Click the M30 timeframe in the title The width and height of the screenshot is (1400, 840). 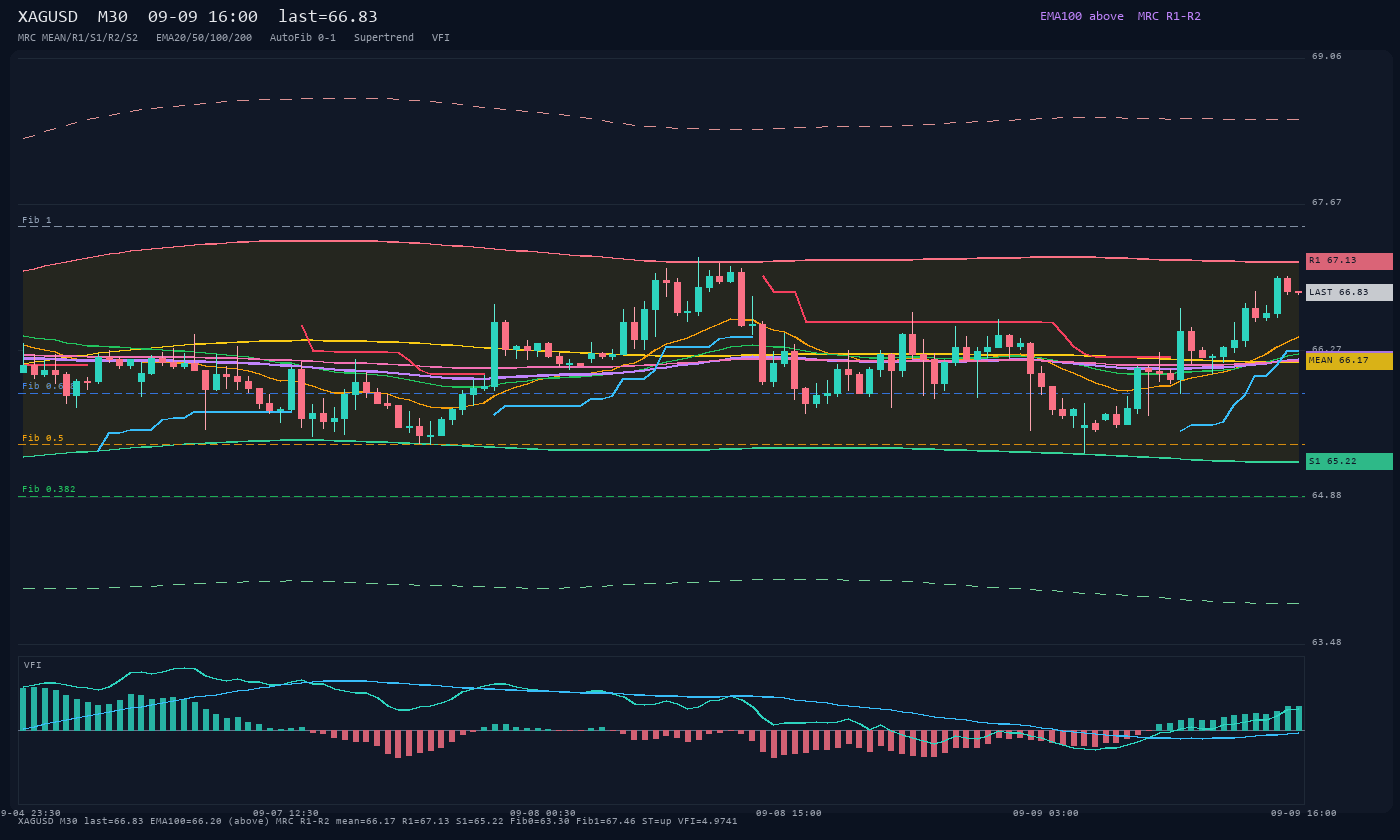point(113,16)
